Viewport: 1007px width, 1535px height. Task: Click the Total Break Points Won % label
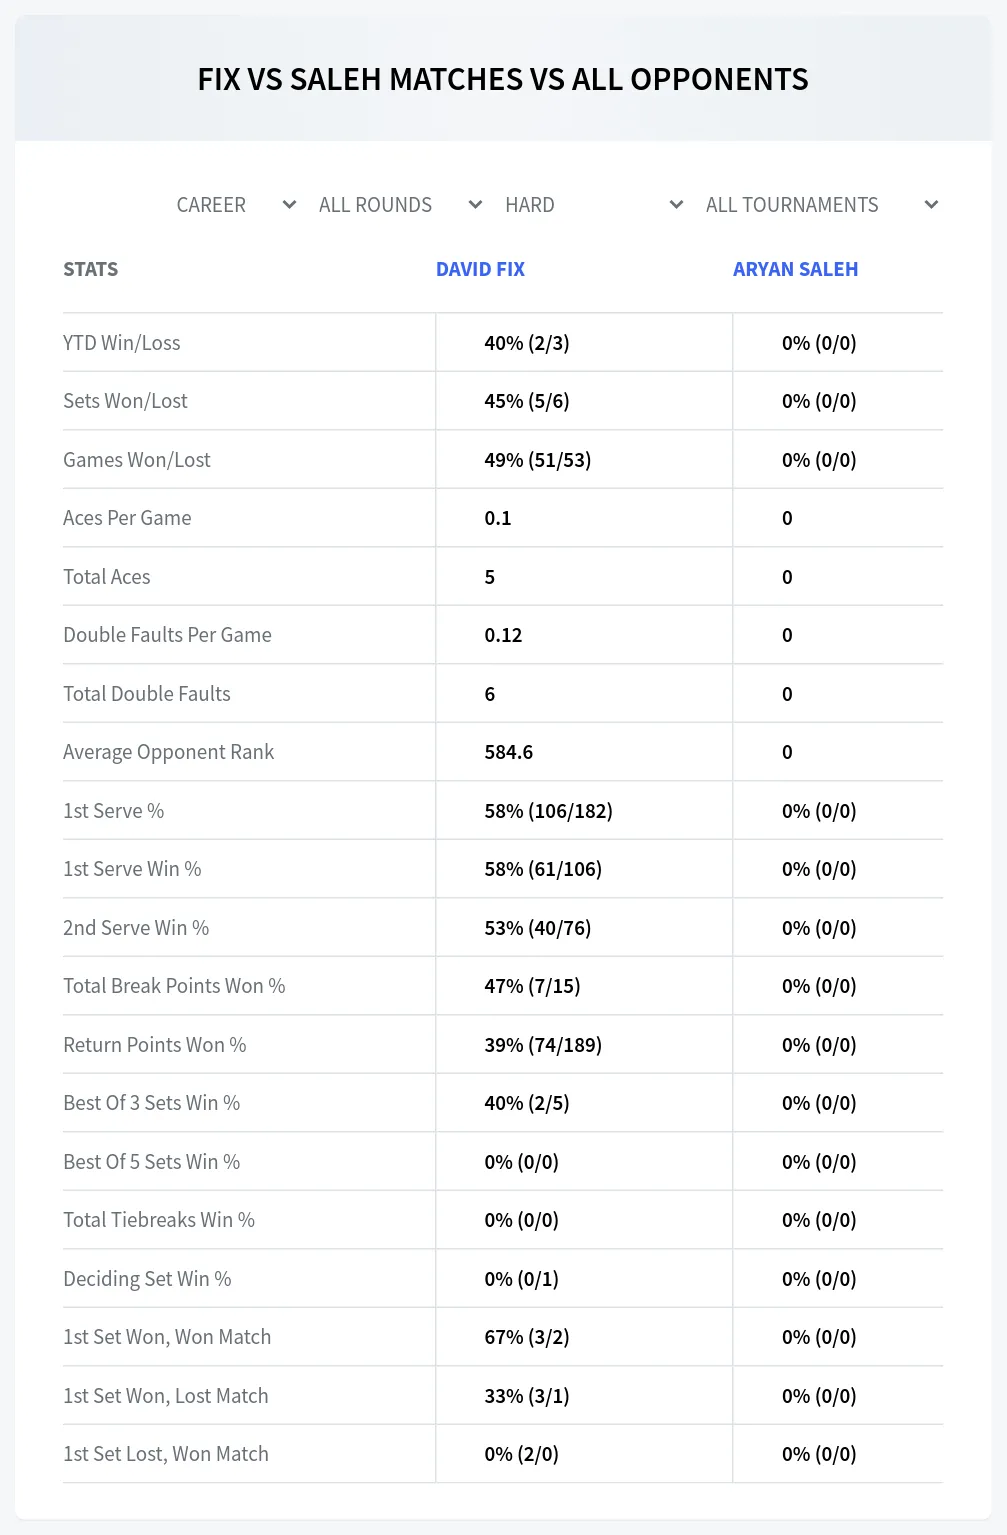174,986
